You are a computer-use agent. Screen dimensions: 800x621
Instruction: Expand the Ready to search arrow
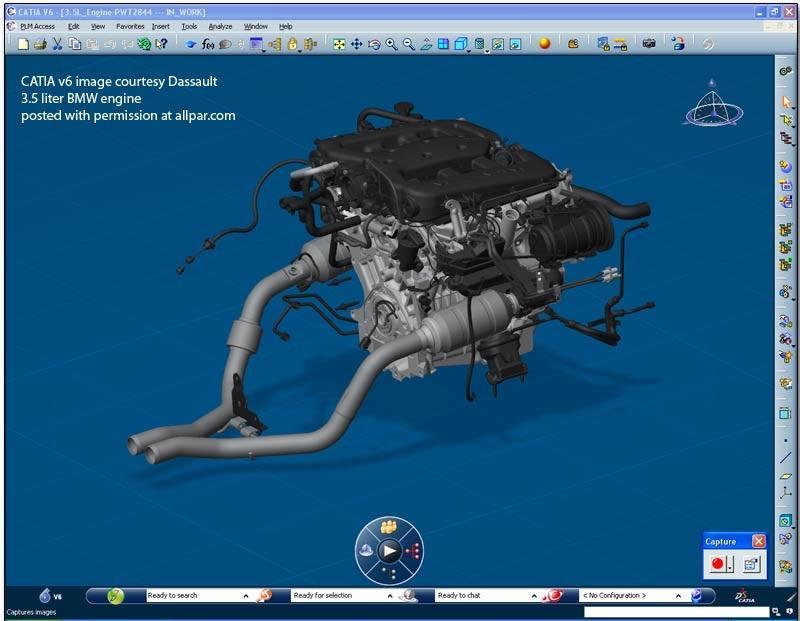point(246,596)
